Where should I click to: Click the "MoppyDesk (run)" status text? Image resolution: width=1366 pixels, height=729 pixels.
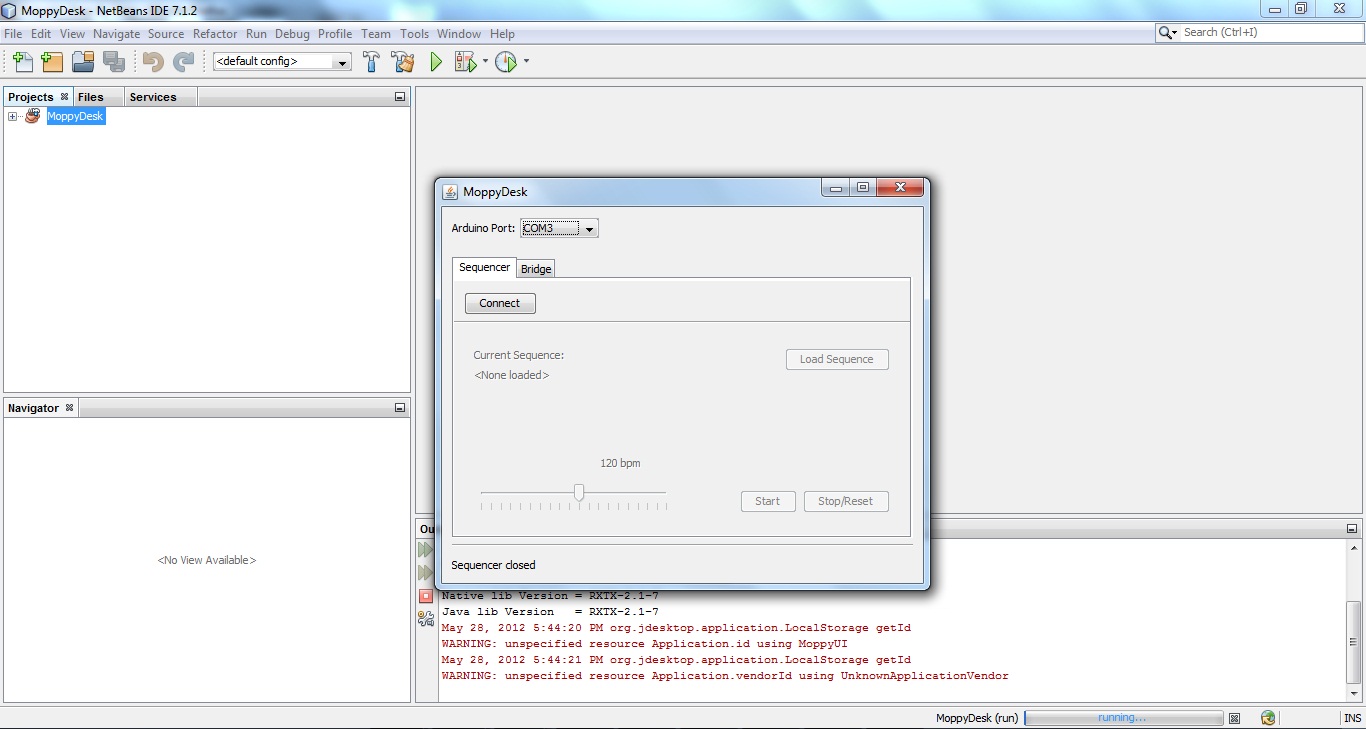(x=977, y=718)
